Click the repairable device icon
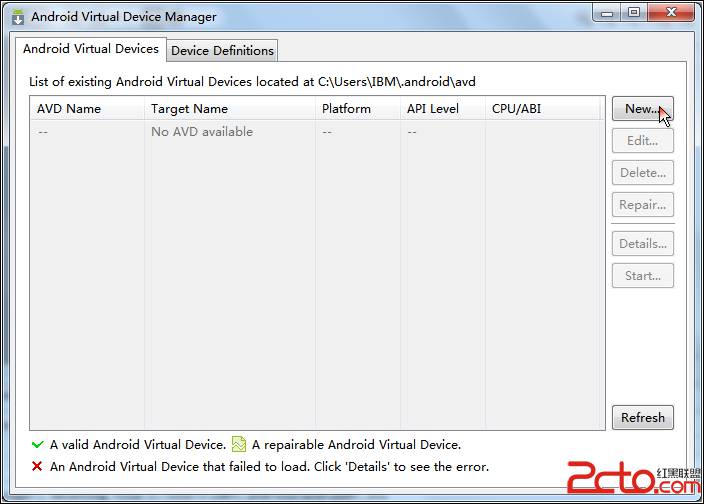Image resolution: width=704 pixels, height=504 pixels. (238, 444)
